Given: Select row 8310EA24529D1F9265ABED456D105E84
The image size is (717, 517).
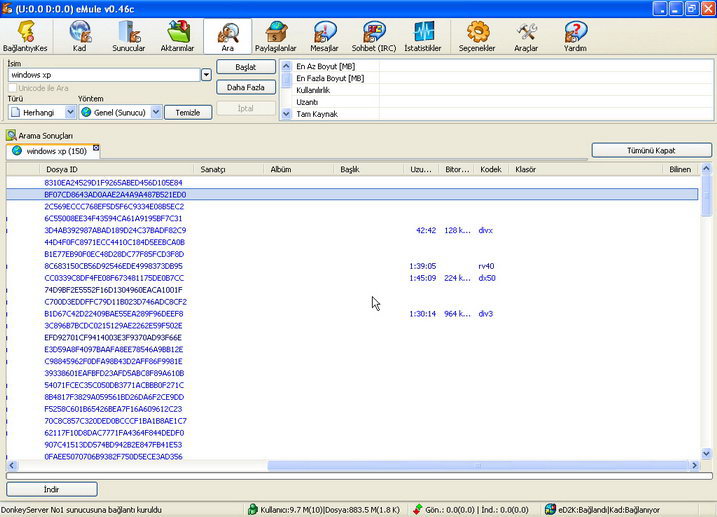Looking at the screenshot, I should (x=352, y=182).
